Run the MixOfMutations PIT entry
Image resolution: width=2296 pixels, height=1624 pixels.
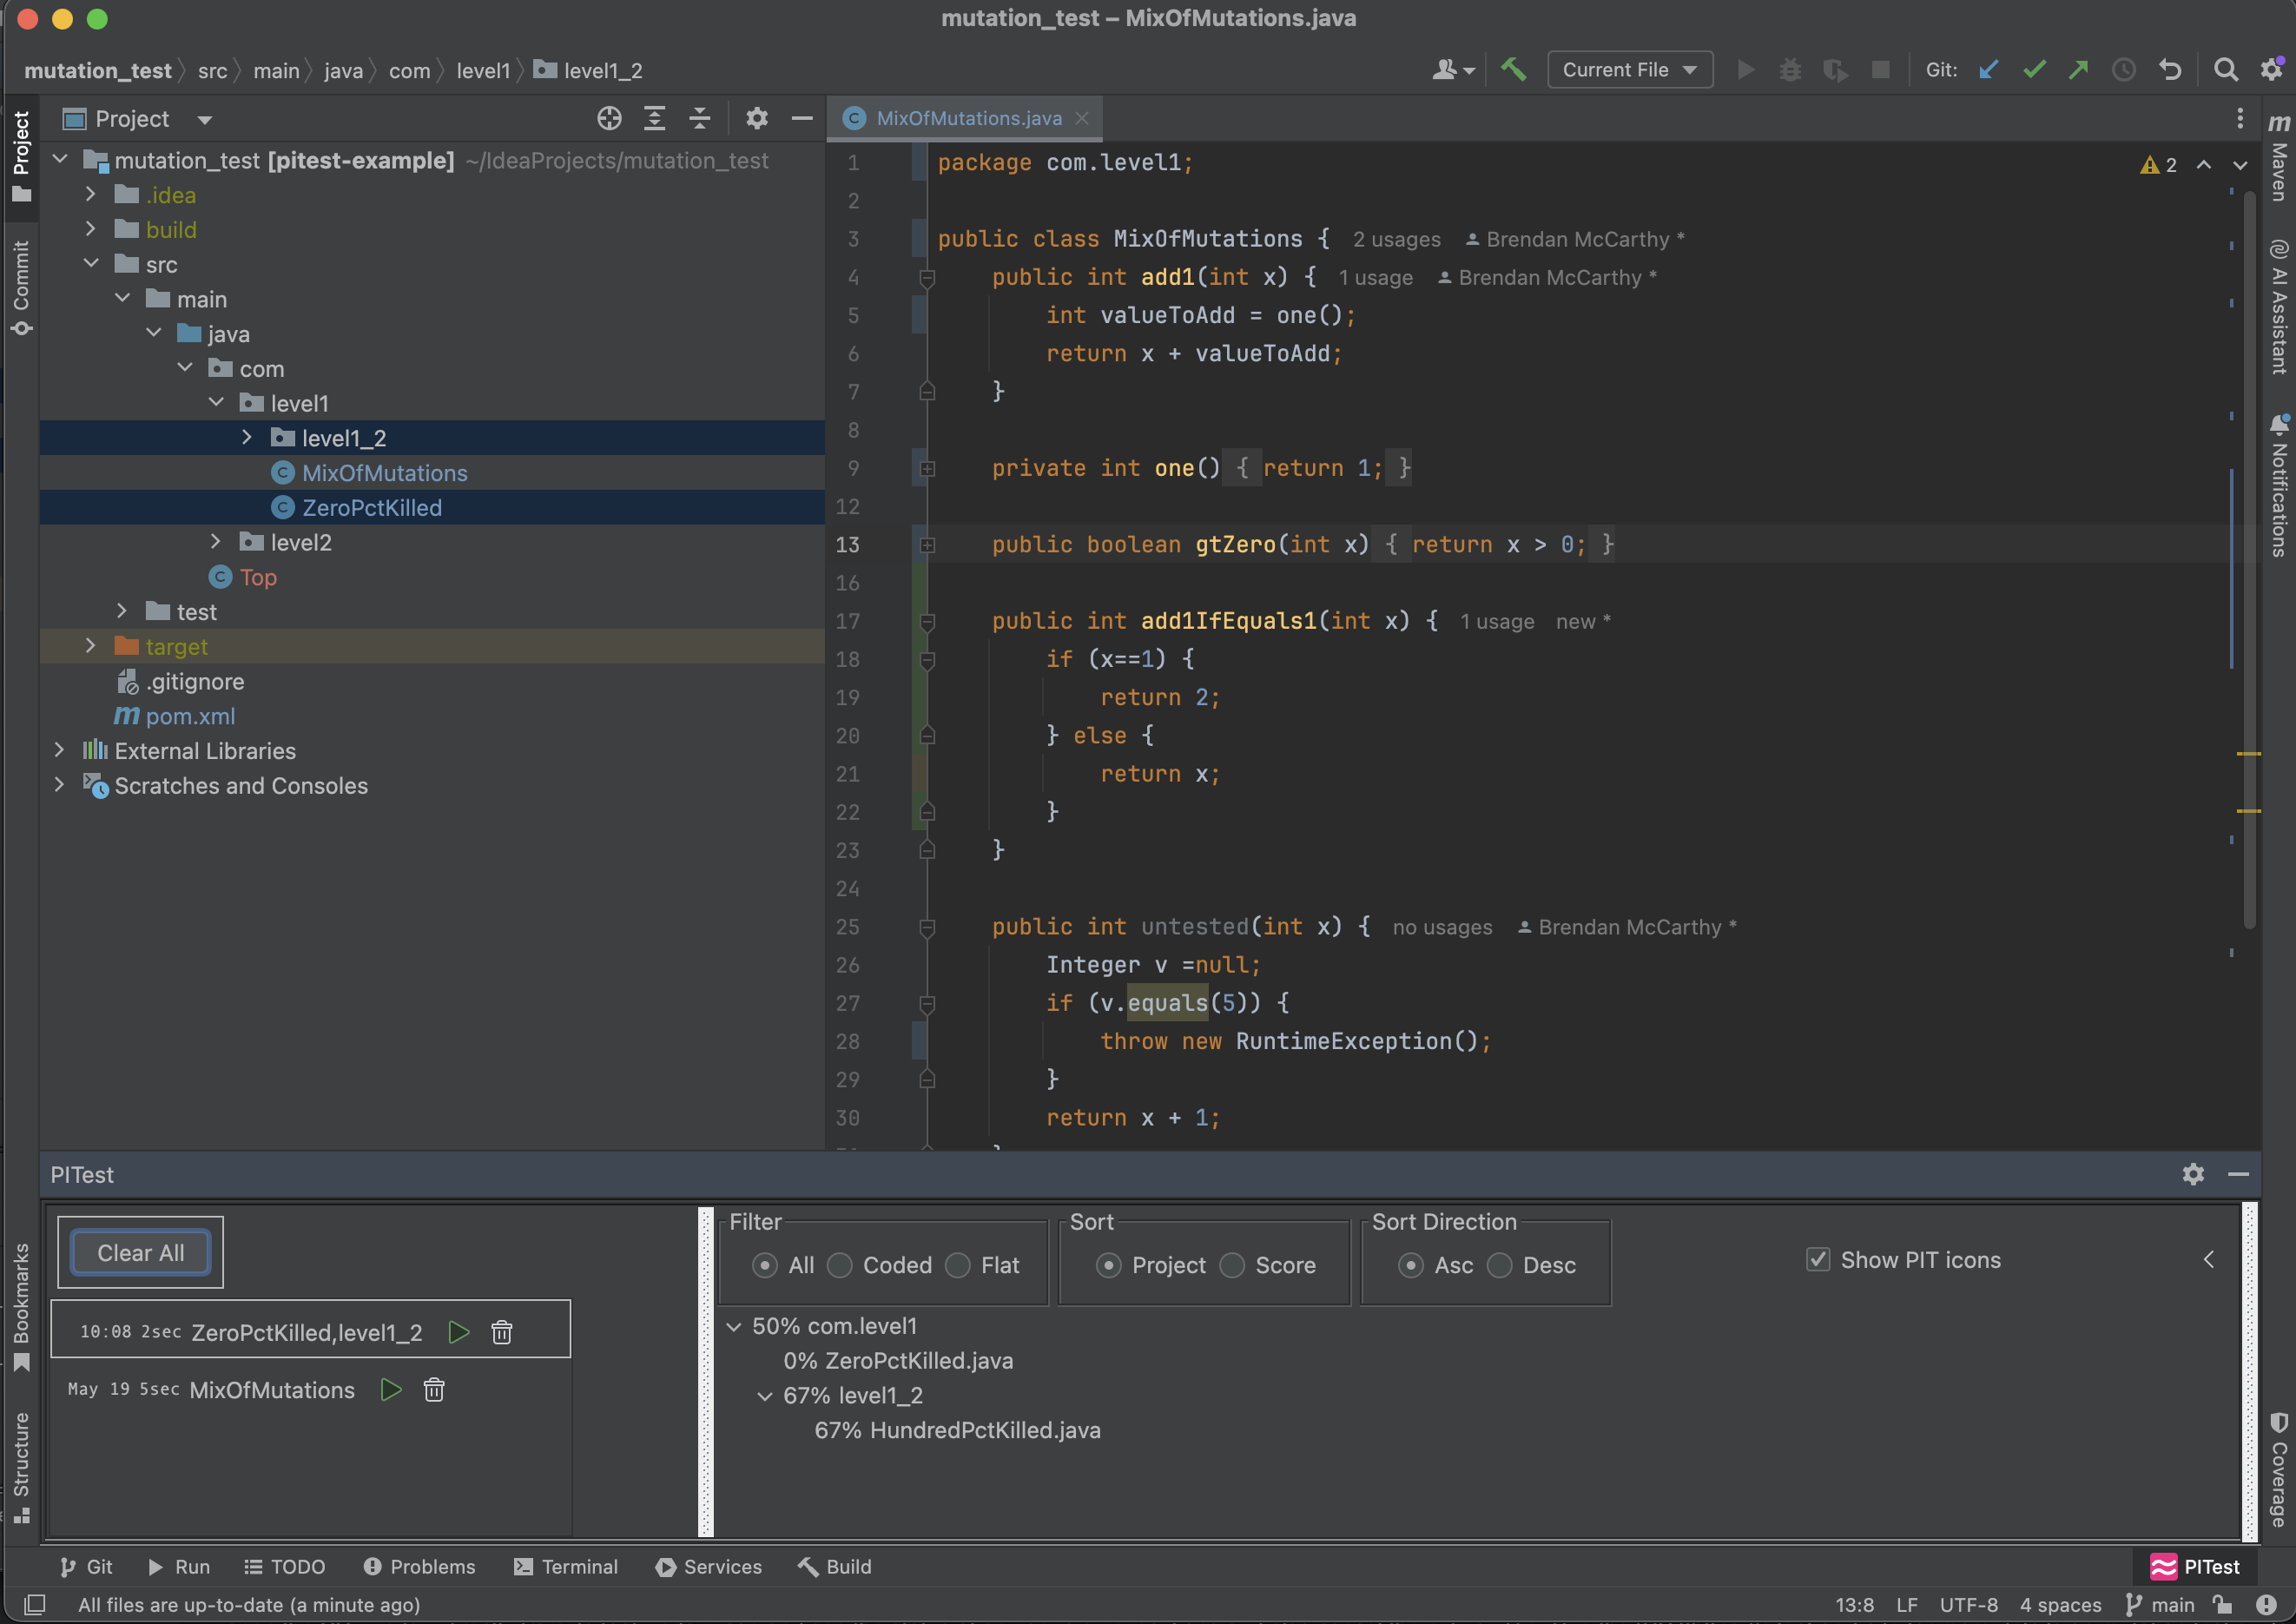point(391,1390)
